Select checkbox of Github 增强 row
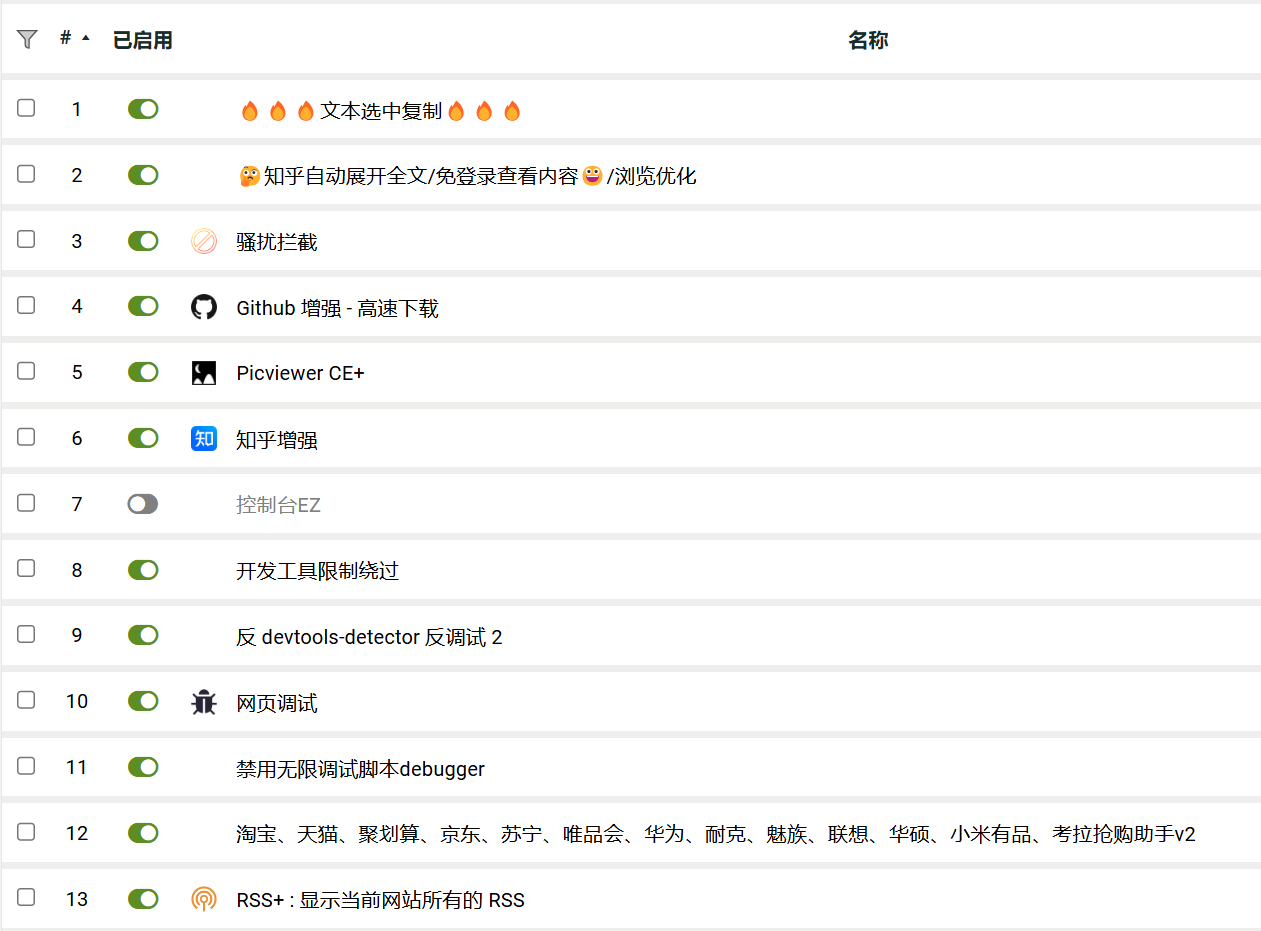The height and width of the screenshot is (931, 1261). [x=26, y=305]
